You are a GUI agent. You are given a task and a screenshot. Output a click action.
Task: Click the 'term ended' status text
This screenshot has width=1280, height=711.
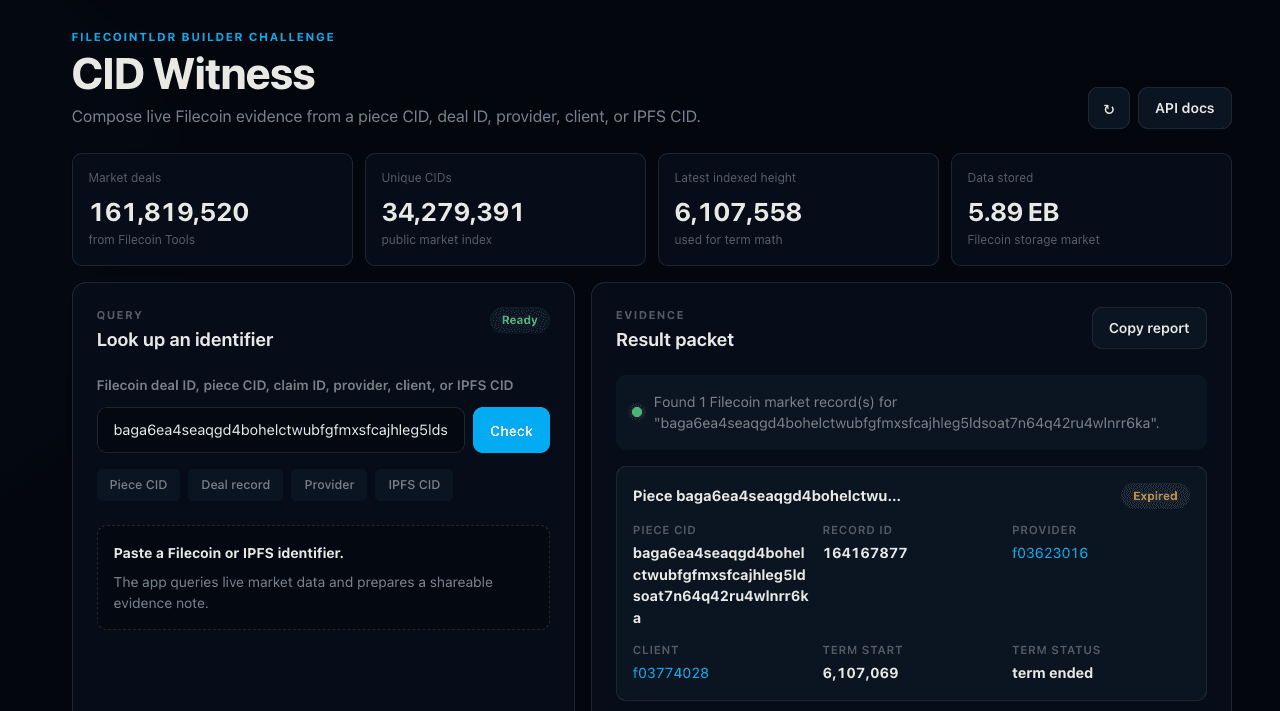tap(1052, 673)
